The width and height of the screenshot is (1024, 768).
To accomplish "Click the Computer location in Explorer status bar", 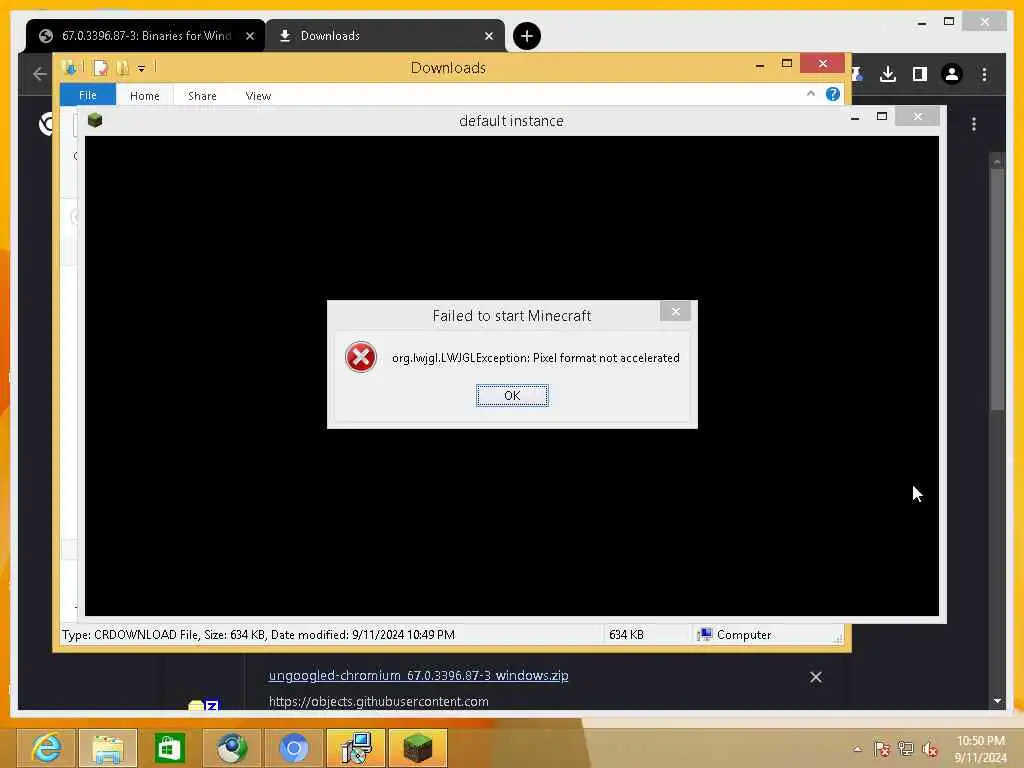I will point(734,634).
